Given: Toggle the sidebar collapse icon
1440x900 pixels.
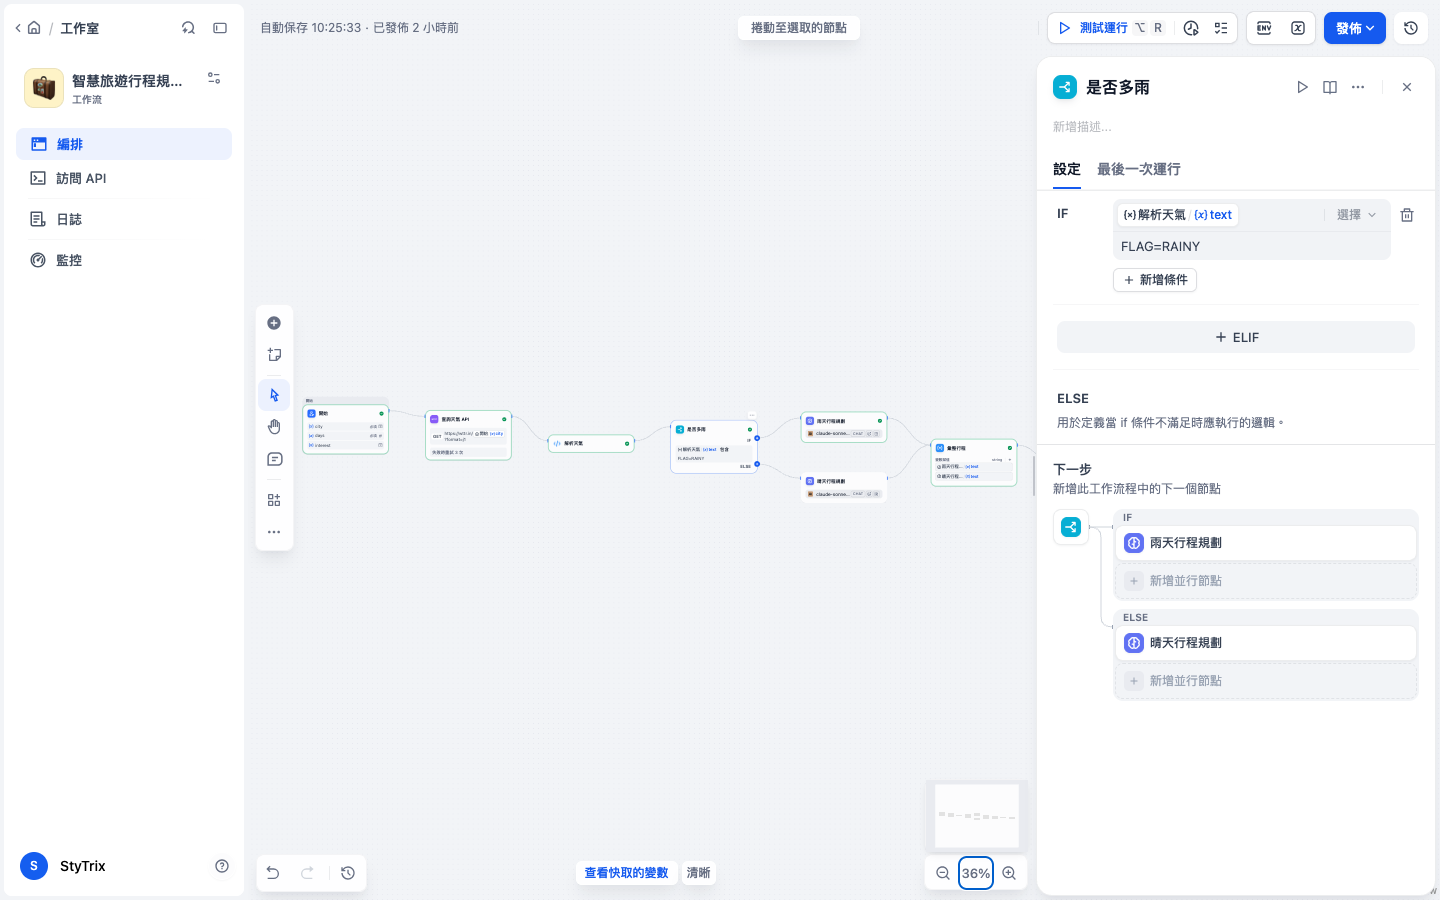Looking at the screenshot, I should (220, 28).
